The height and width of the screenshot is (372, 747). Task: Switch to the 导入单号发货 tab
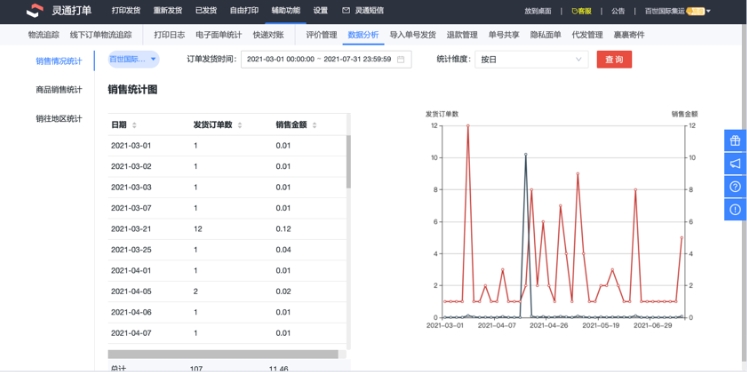point(413,35)
